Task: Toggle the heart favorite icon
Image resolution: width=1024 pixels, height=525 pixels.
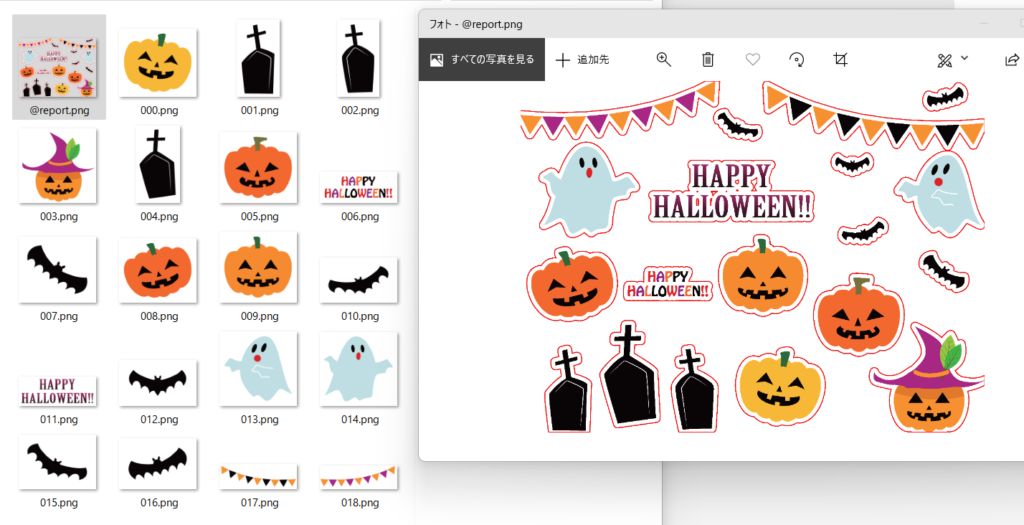Action: tap(753, 60)
